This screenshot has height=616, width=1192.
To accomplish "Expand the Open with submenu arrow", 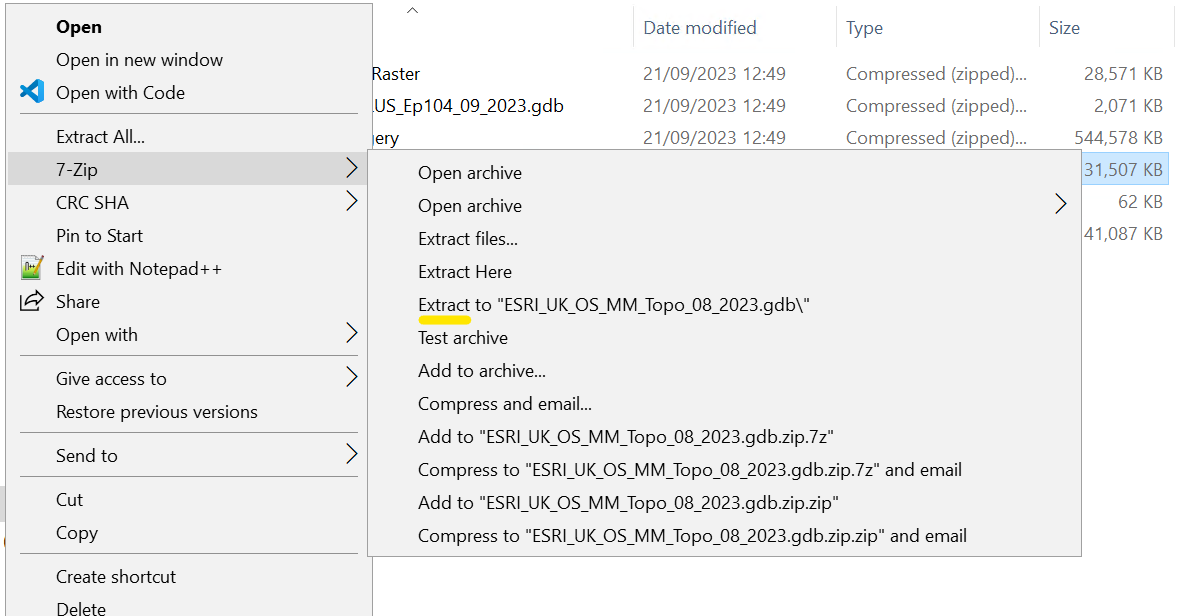I will pos(351,334).
